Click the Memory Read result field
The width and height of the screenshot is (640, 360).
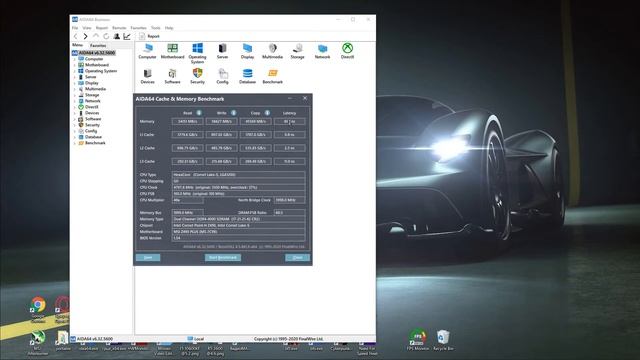(188, 121)
